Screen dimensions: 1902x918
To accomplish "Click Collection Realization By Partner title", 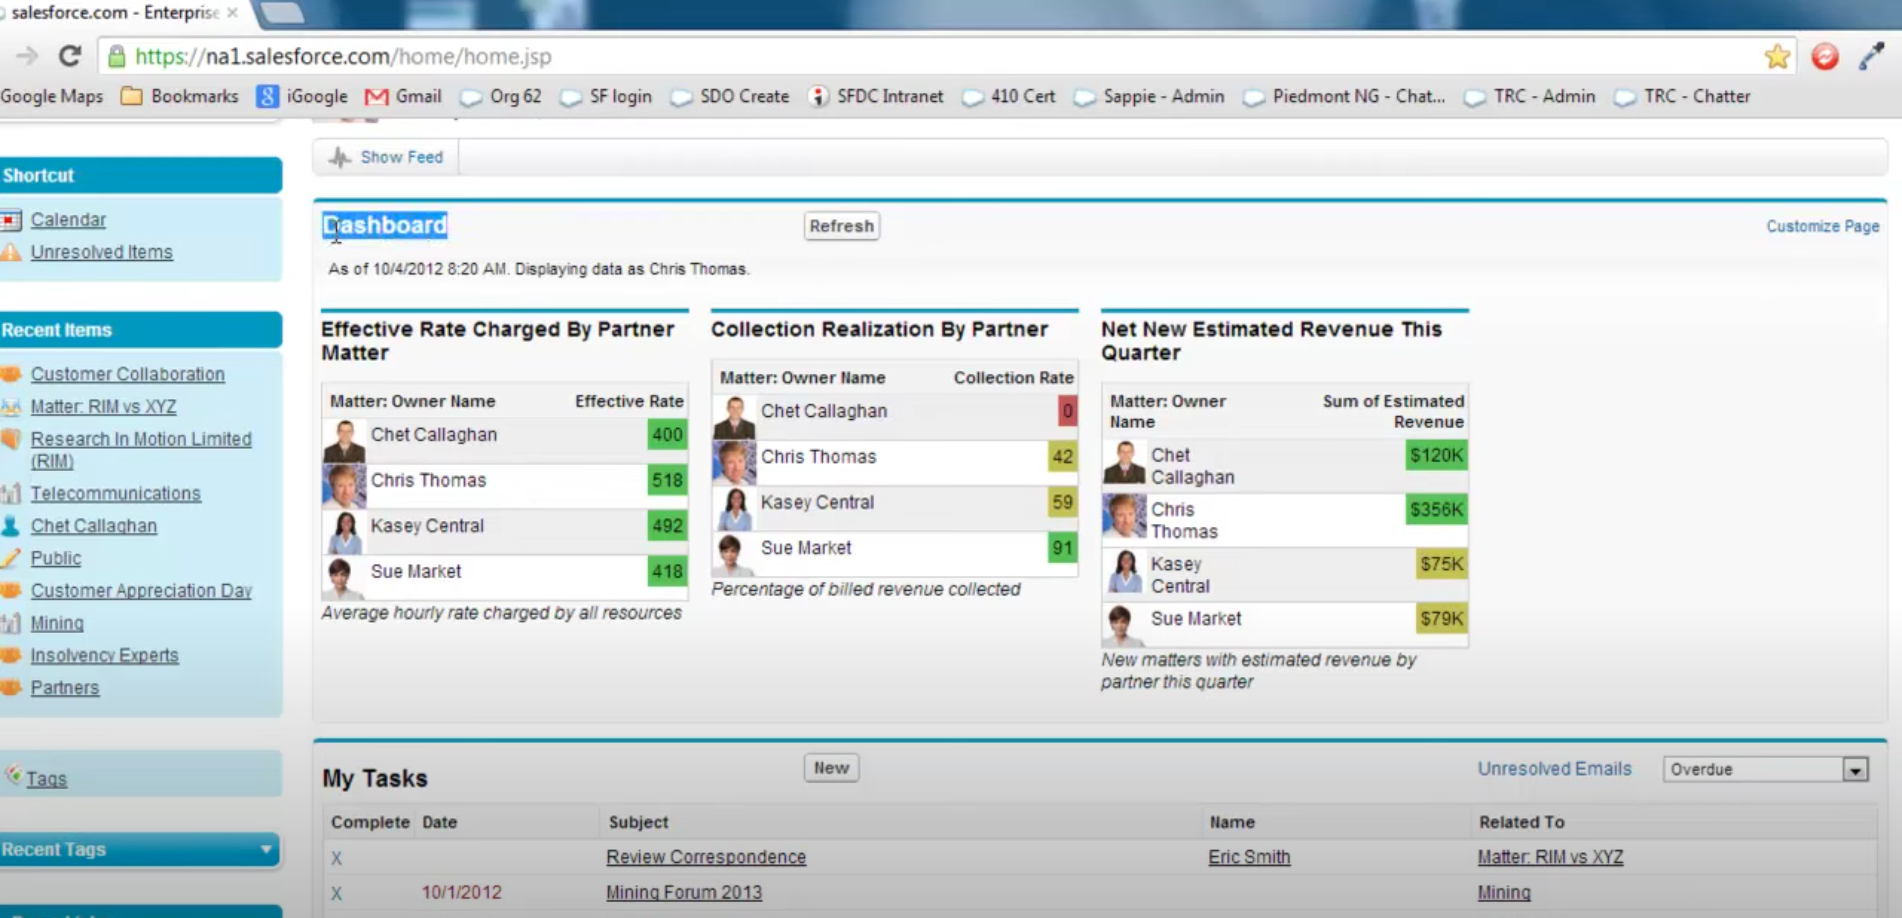I will pos(879,329).
